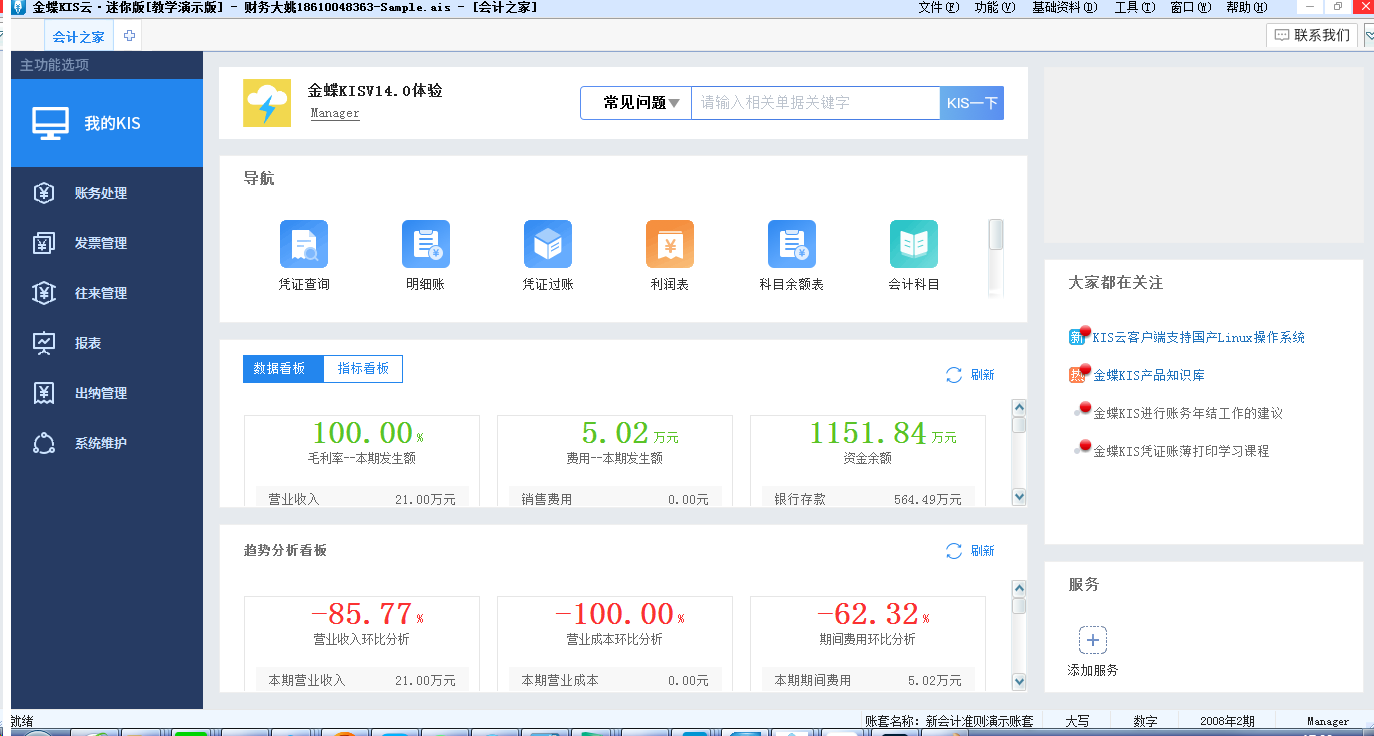Click the 费用--本期发生额 card
This screenshot has height=736, width=1374.
[x=615, y=461]
